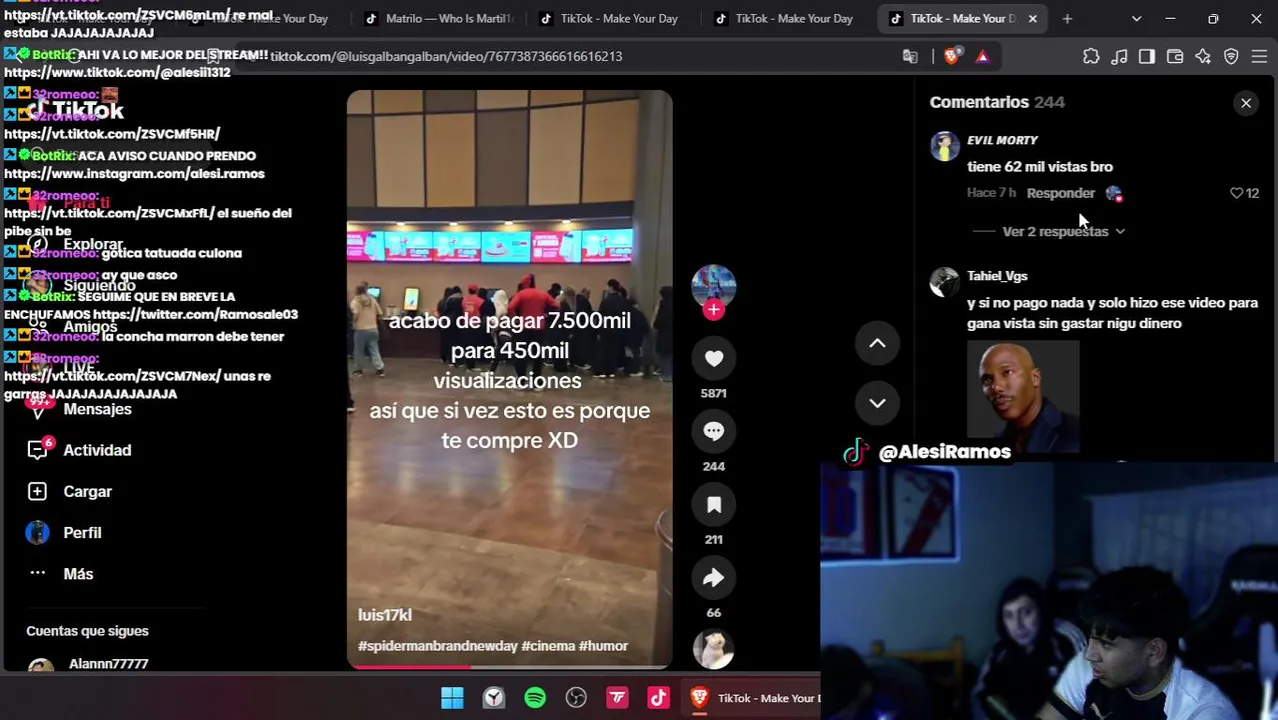Viewport: 1278px width, 720px height.
Task: Open #humor hashtag
Action: click(x=603, y=646)
